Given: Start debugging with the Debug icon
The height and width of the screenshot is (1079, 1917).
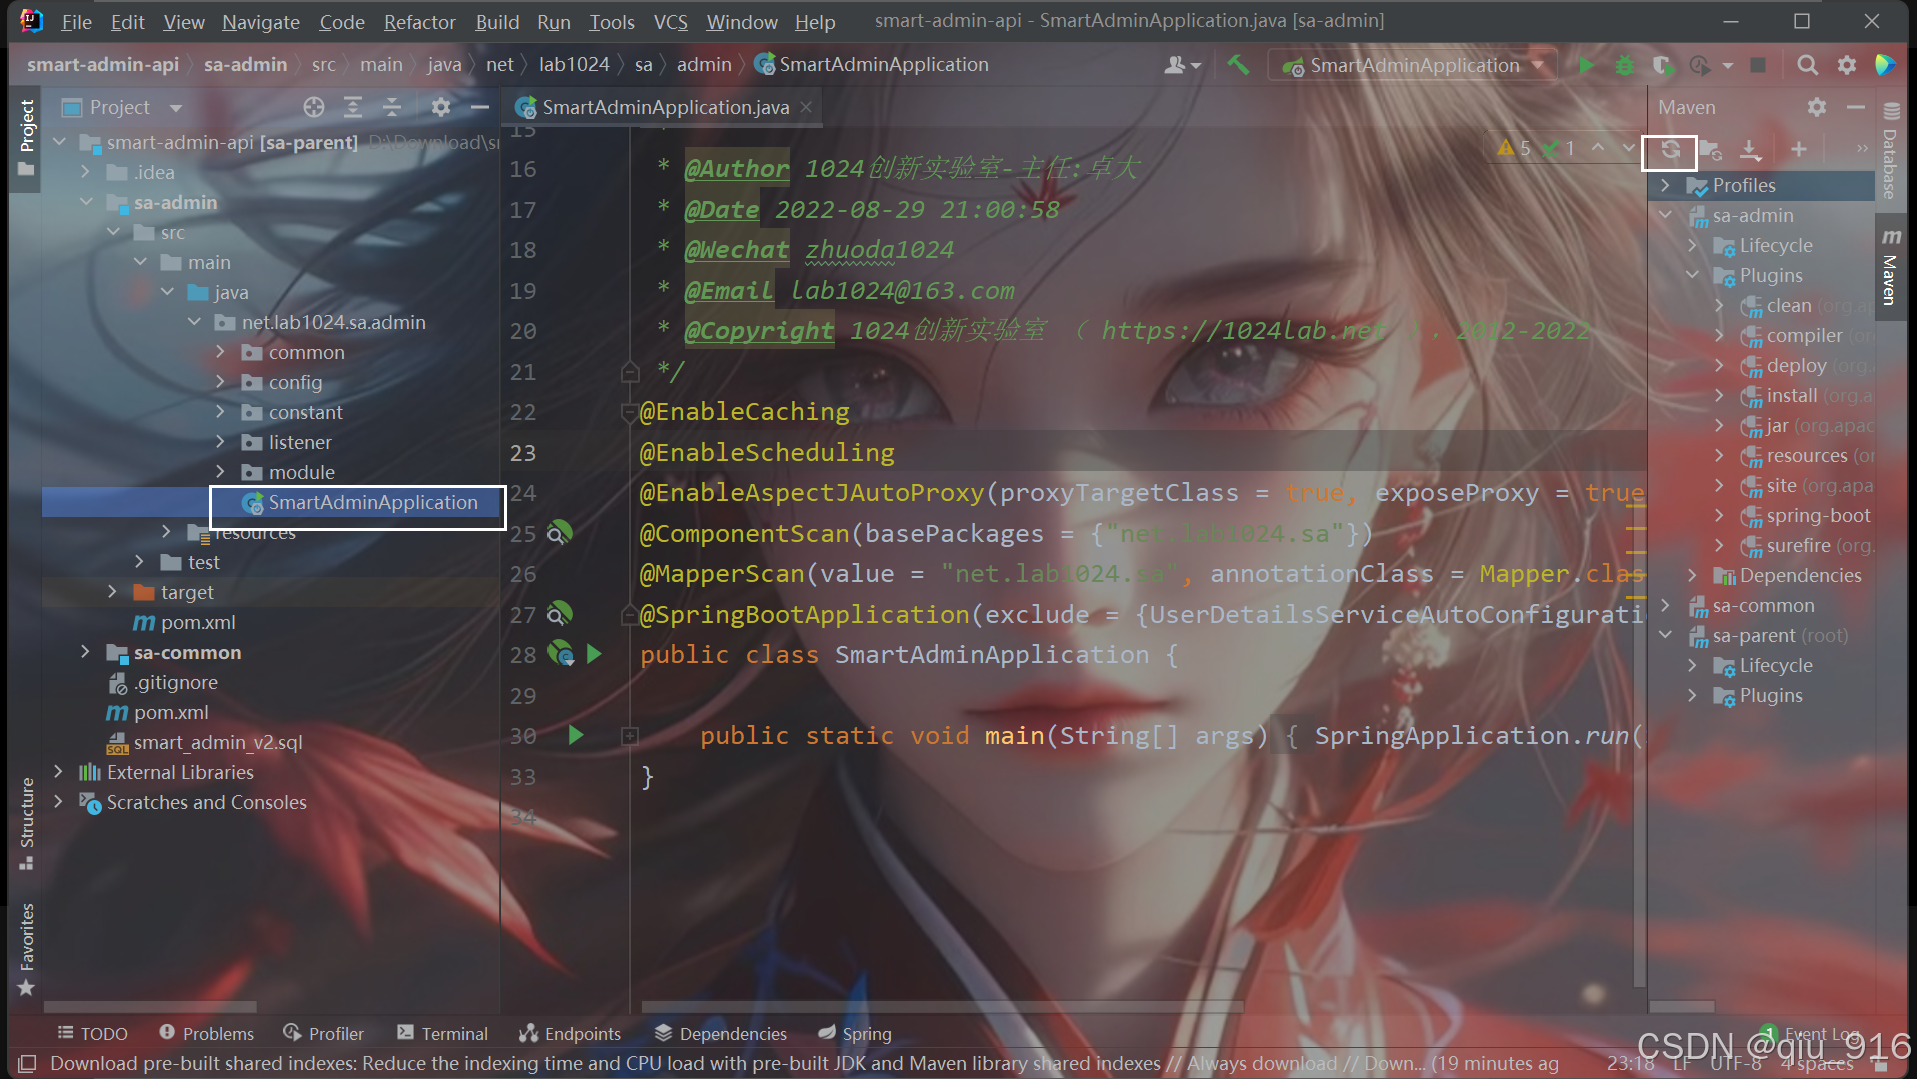Looking at the screenshot, I should tap(1624, 65).
